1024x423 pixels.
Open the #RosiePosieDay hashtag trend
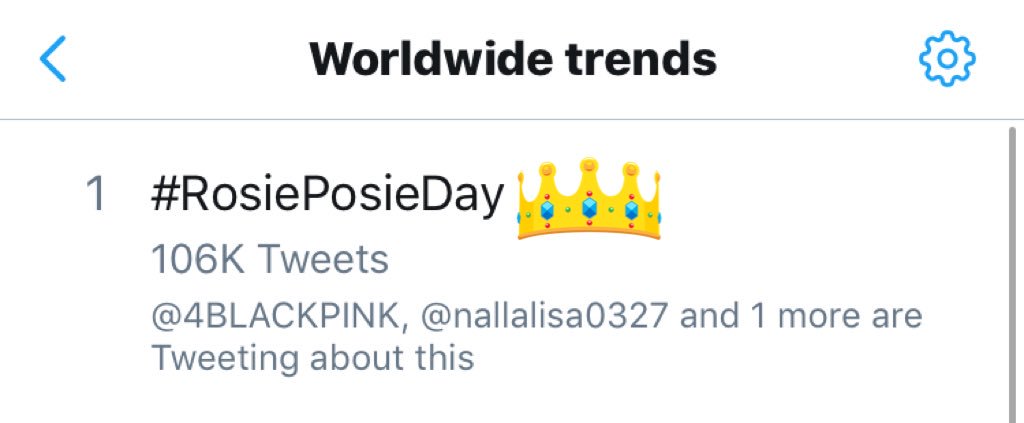pos(327,196)
